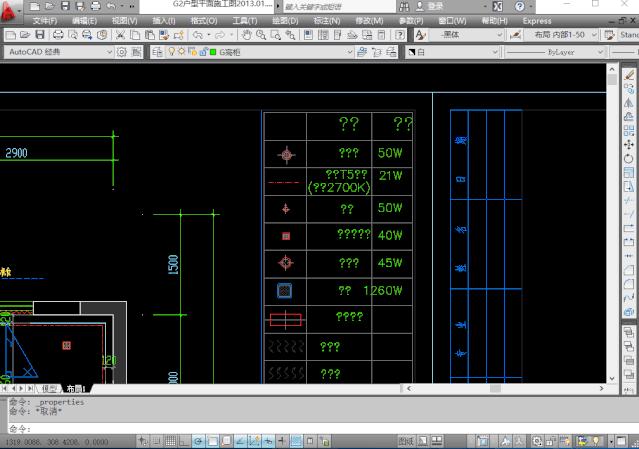639x449 pixels.
Task: Activate the Pan hand tool
Action: (x=245, y=35)
